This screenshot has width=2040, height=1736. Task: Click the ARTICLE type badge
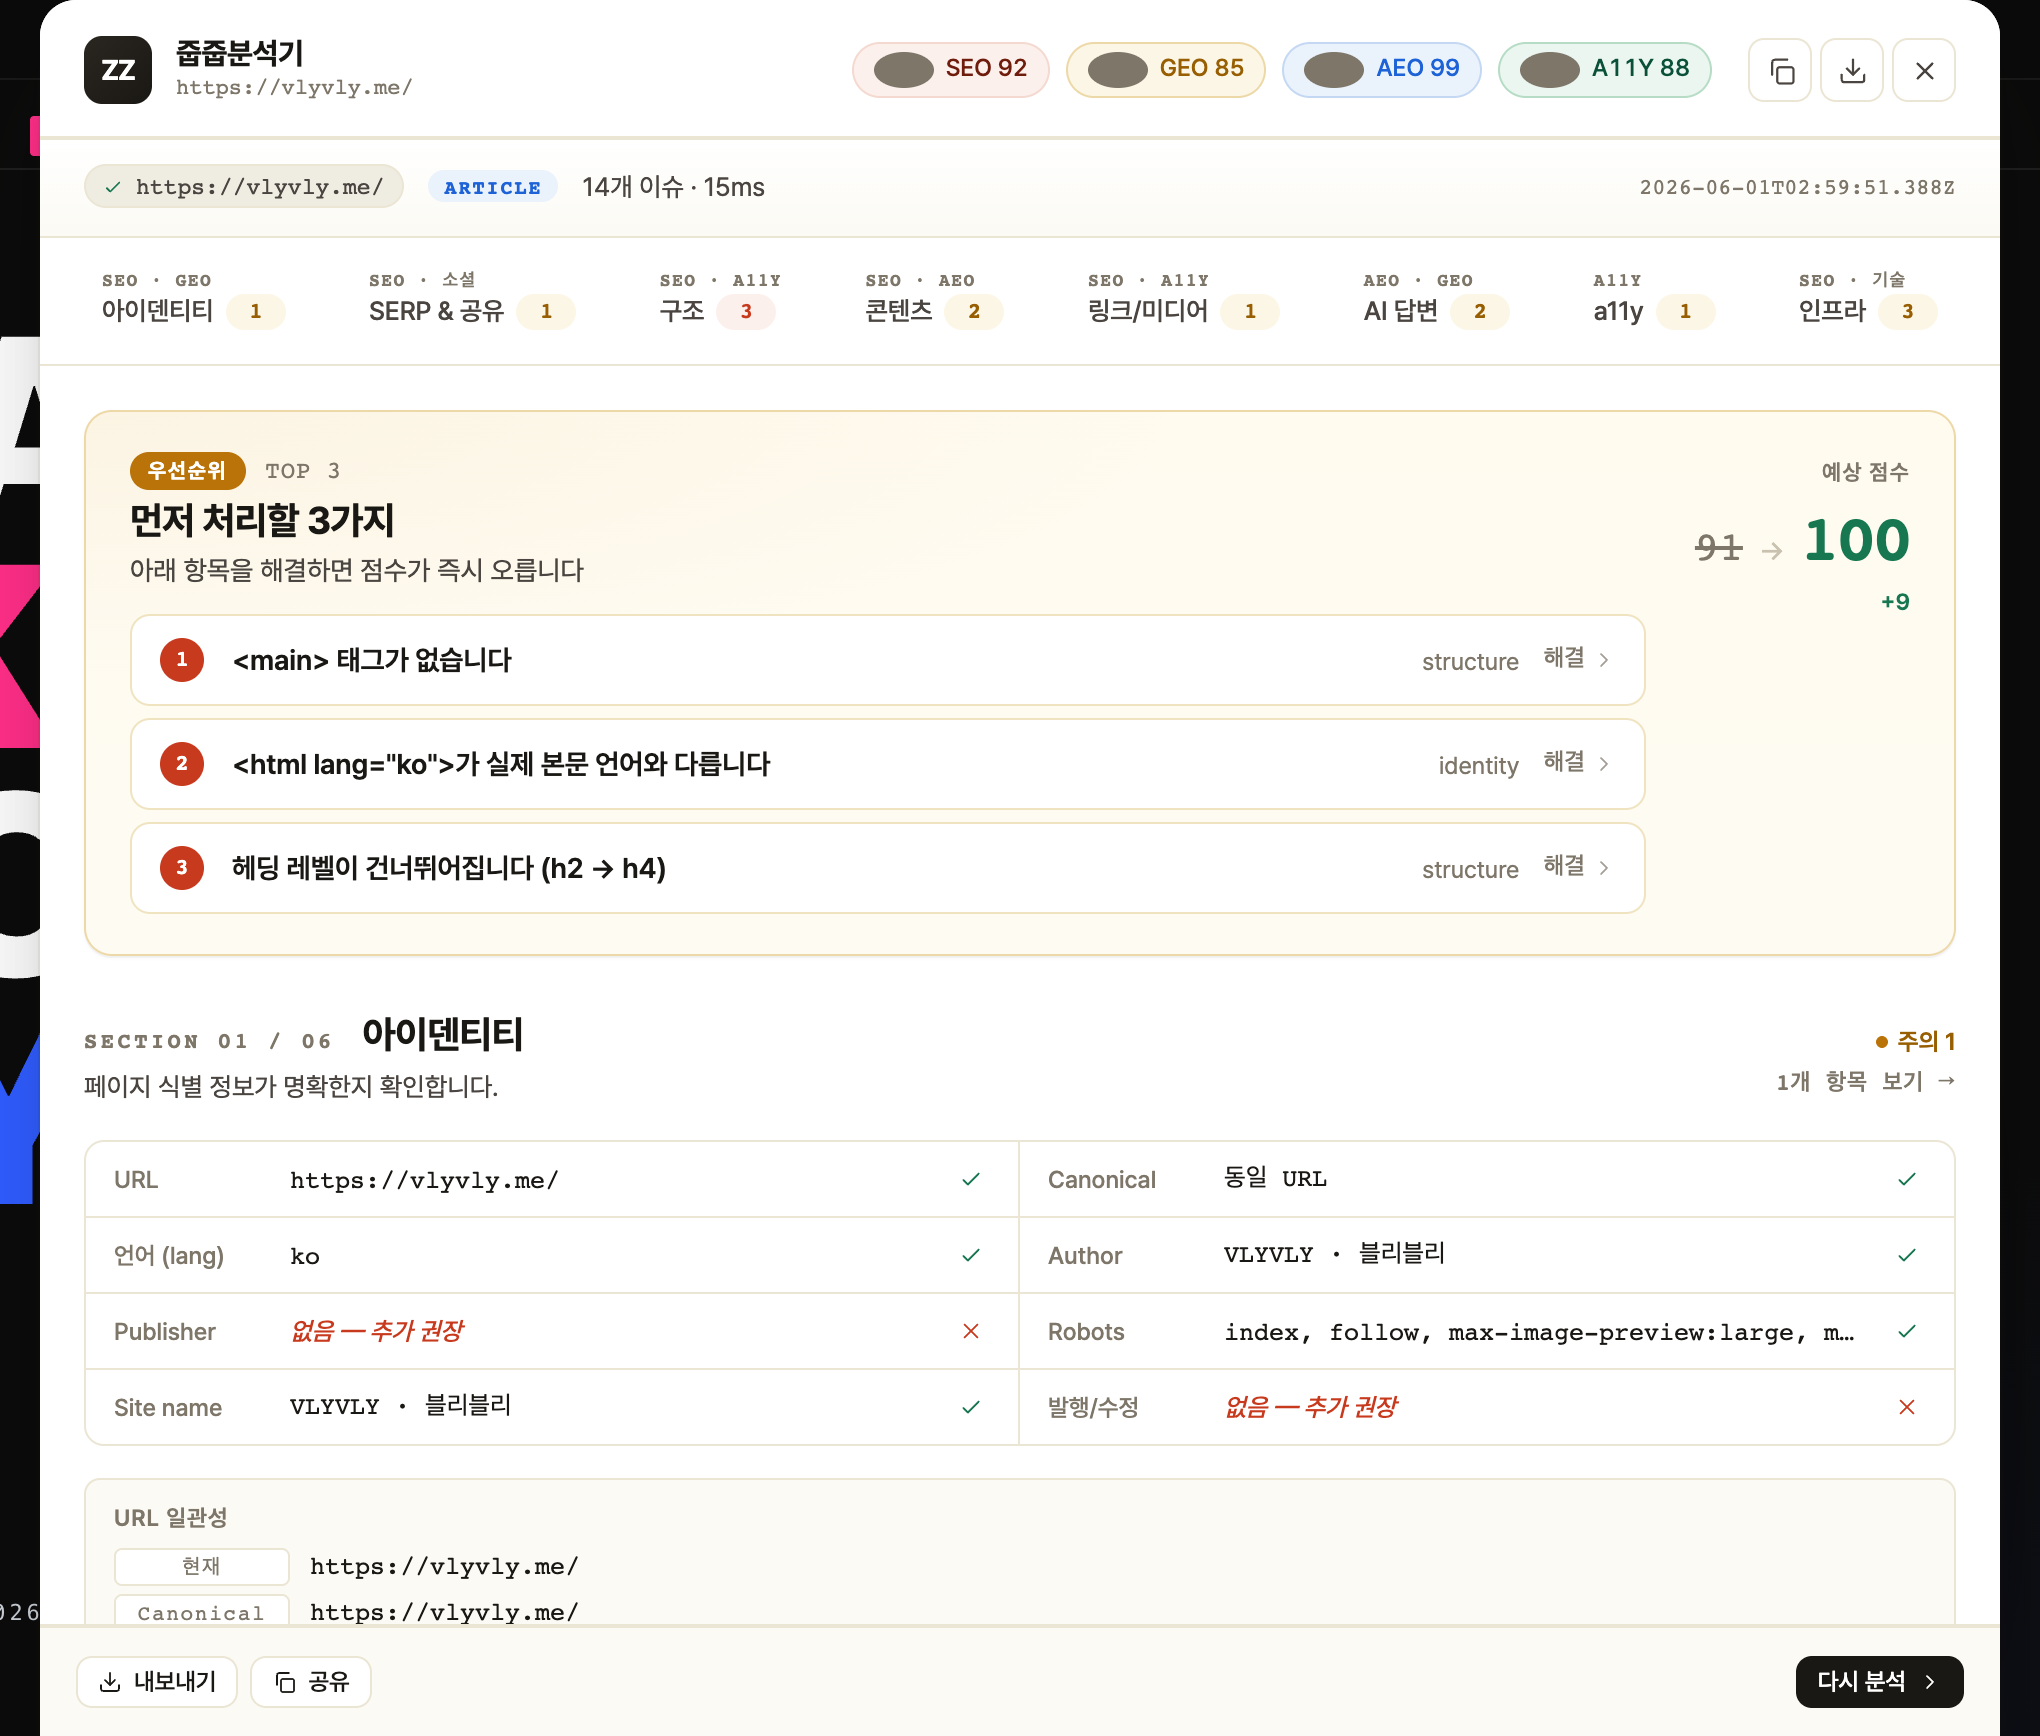click(x=492, y=187)
